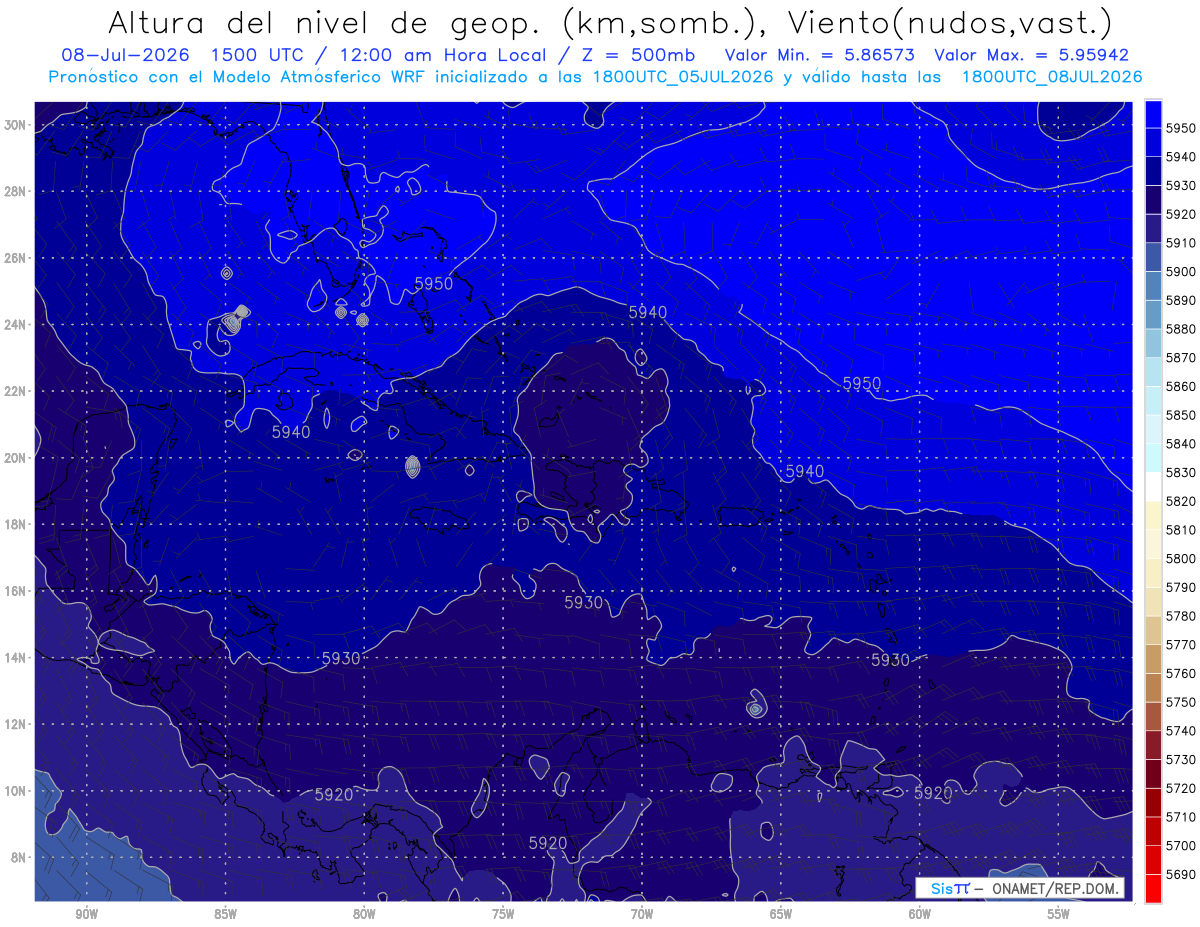Viewport: 1200px width, 927px height.
Task: Click the '24N' latitude axis label
Action: pos(15,325)
